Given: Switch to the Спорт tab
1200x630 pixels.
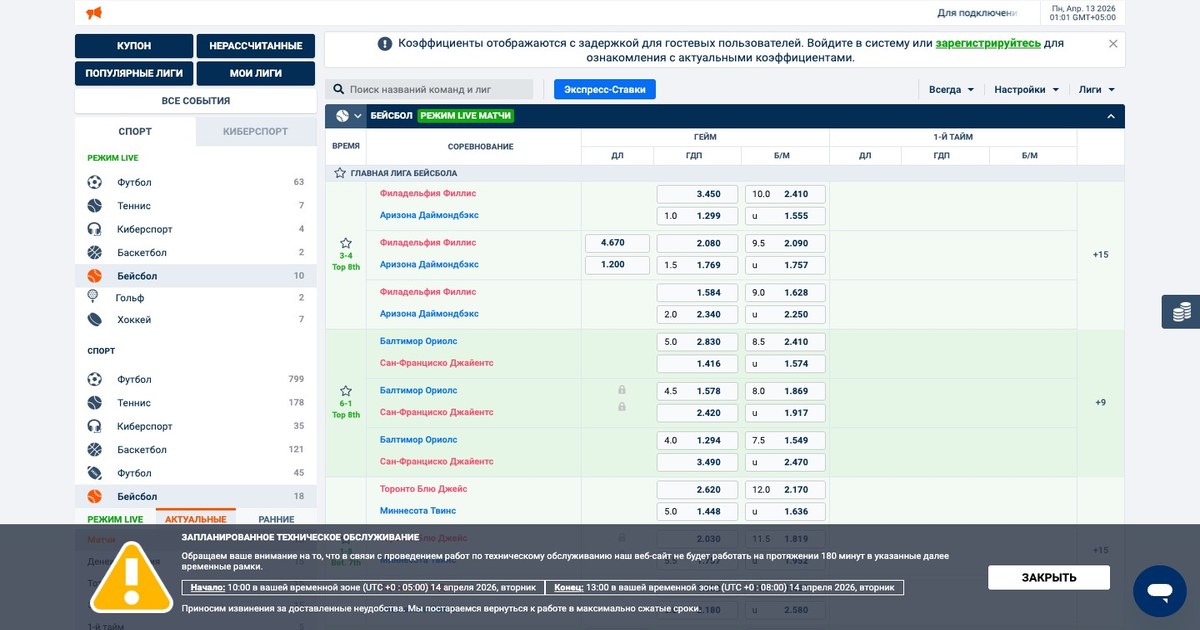Looking at the screenshot, I should click(135, 132).
